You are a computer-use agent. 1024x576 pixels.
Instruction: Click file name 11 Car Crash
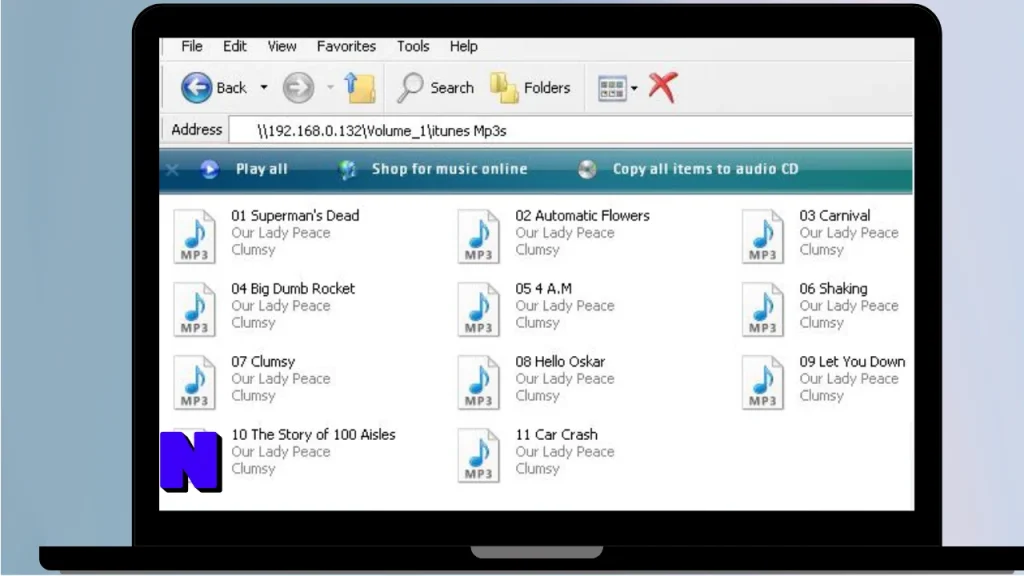[x=556, y=435]
